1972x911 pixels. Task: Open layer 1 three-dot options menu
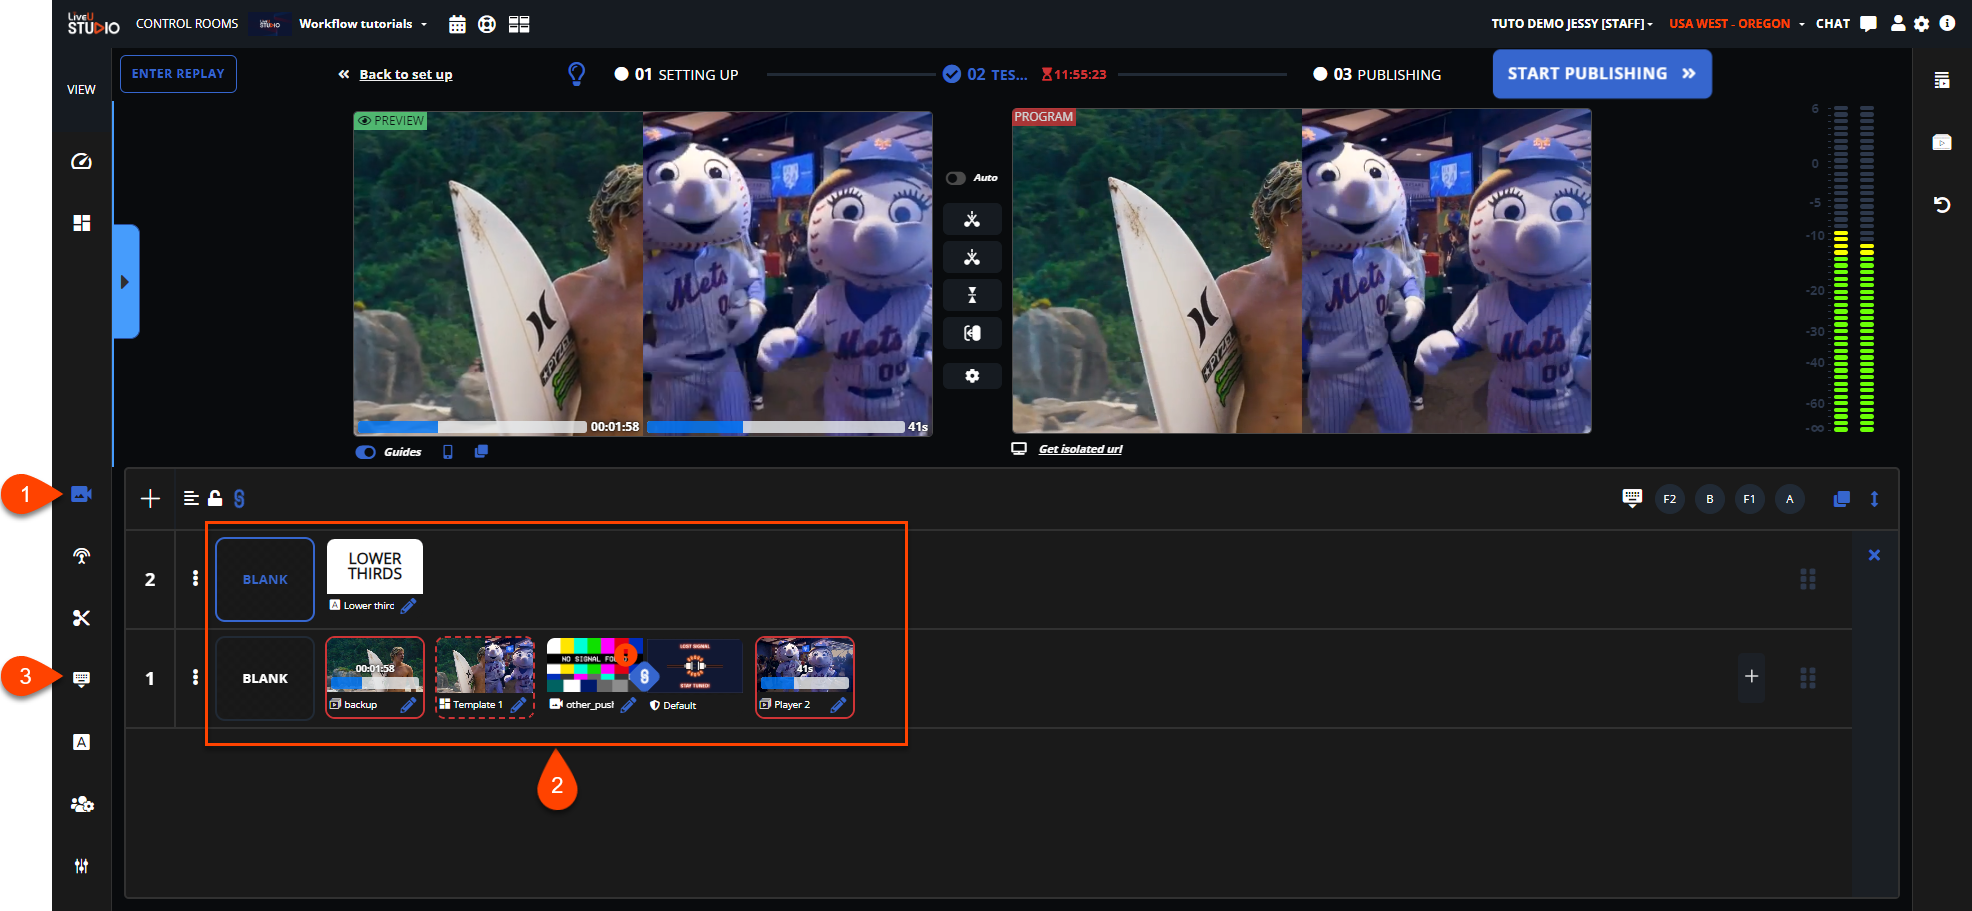coord(195,678)
